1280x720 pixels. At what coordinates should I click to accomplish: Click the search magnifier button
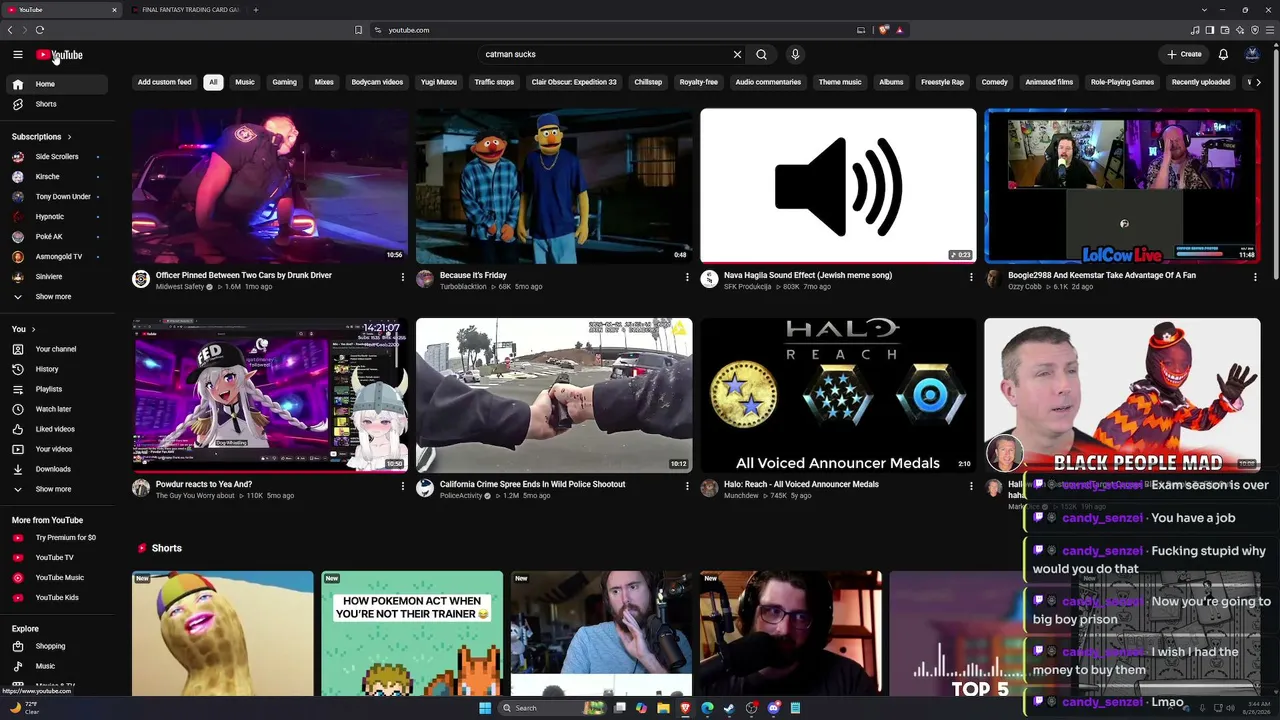click(761, 55)
